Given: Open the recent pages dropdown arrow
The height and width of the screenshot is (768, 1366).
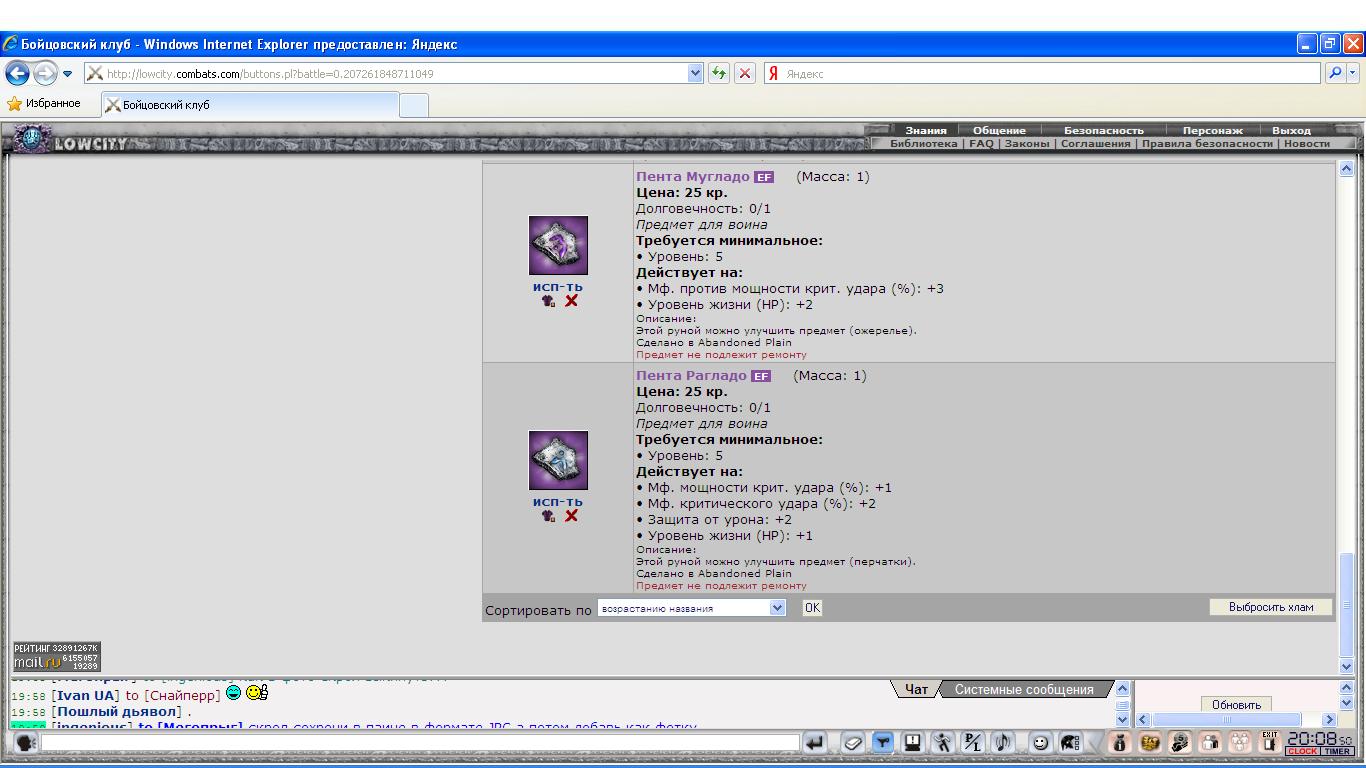Looking at the screenshot, I should coord(67,74).
